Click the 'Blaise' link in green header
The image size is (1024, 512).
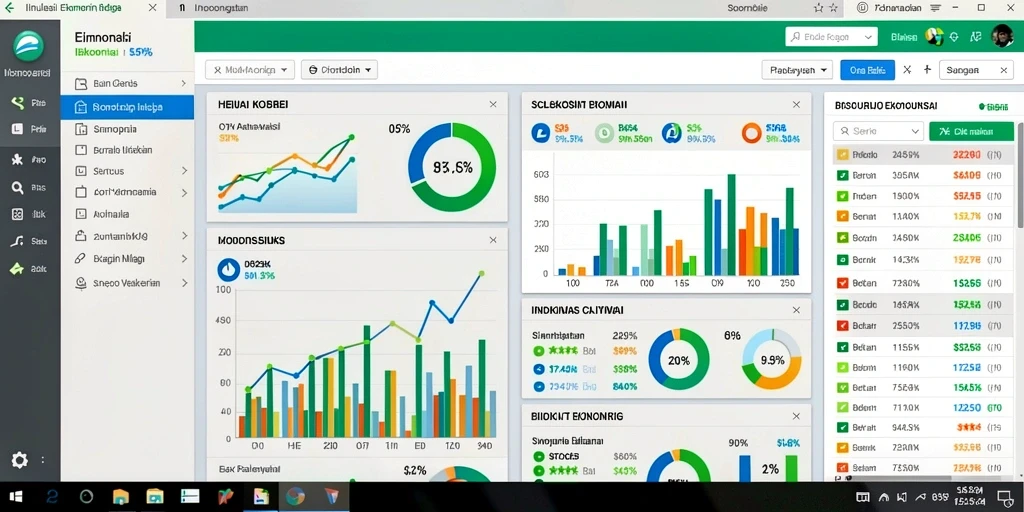[904, 37]
